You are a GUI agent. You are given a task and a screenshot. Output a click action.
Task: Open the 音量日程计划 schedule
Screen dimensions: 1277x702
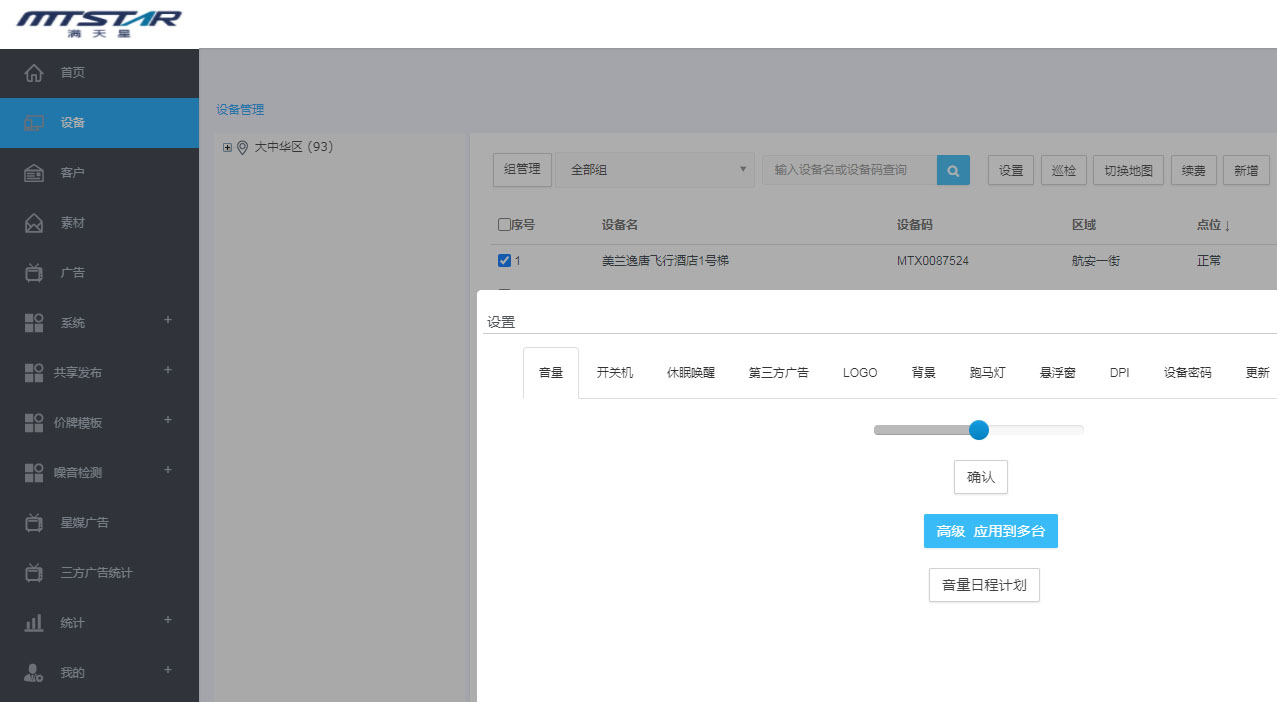[x=984, y=585]
